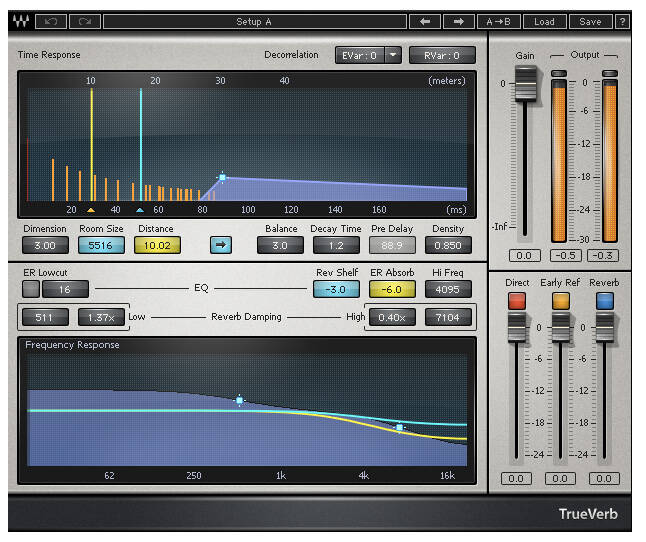Screen dimensions: 646x542
Task: Click the blue arrow link button
Action: 221,245
